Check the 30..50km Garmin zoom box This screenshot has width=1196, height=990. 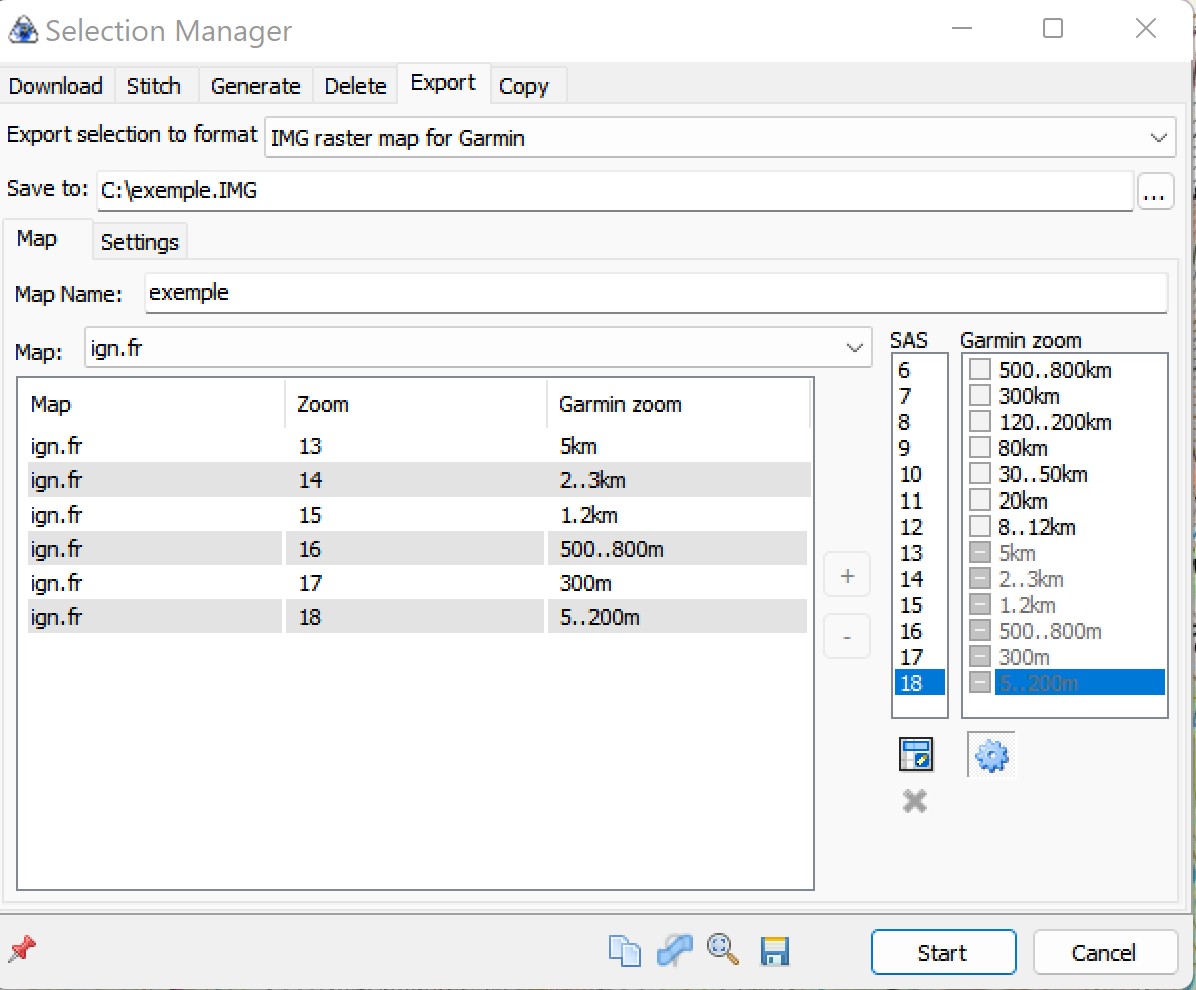pos(979,474)
